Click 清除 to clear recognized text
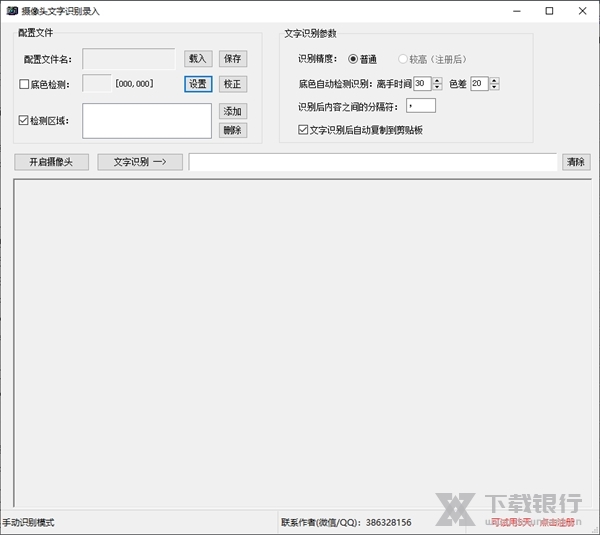 click(576, 162)
